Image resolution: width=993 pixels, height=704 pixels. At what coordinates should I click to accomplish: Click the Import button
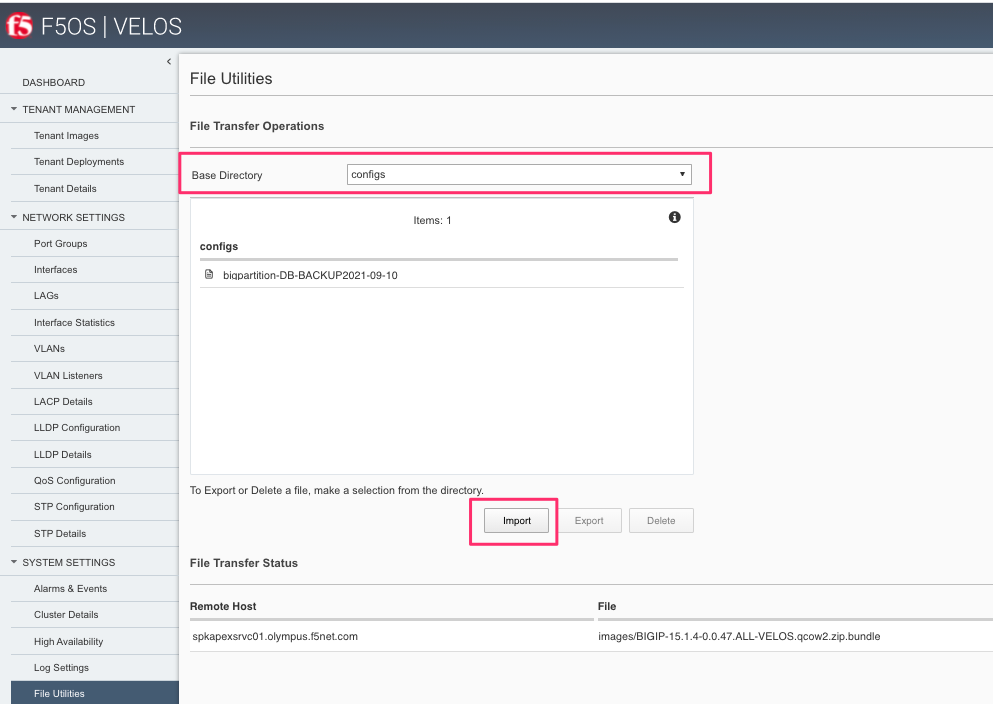pos(517,520)
